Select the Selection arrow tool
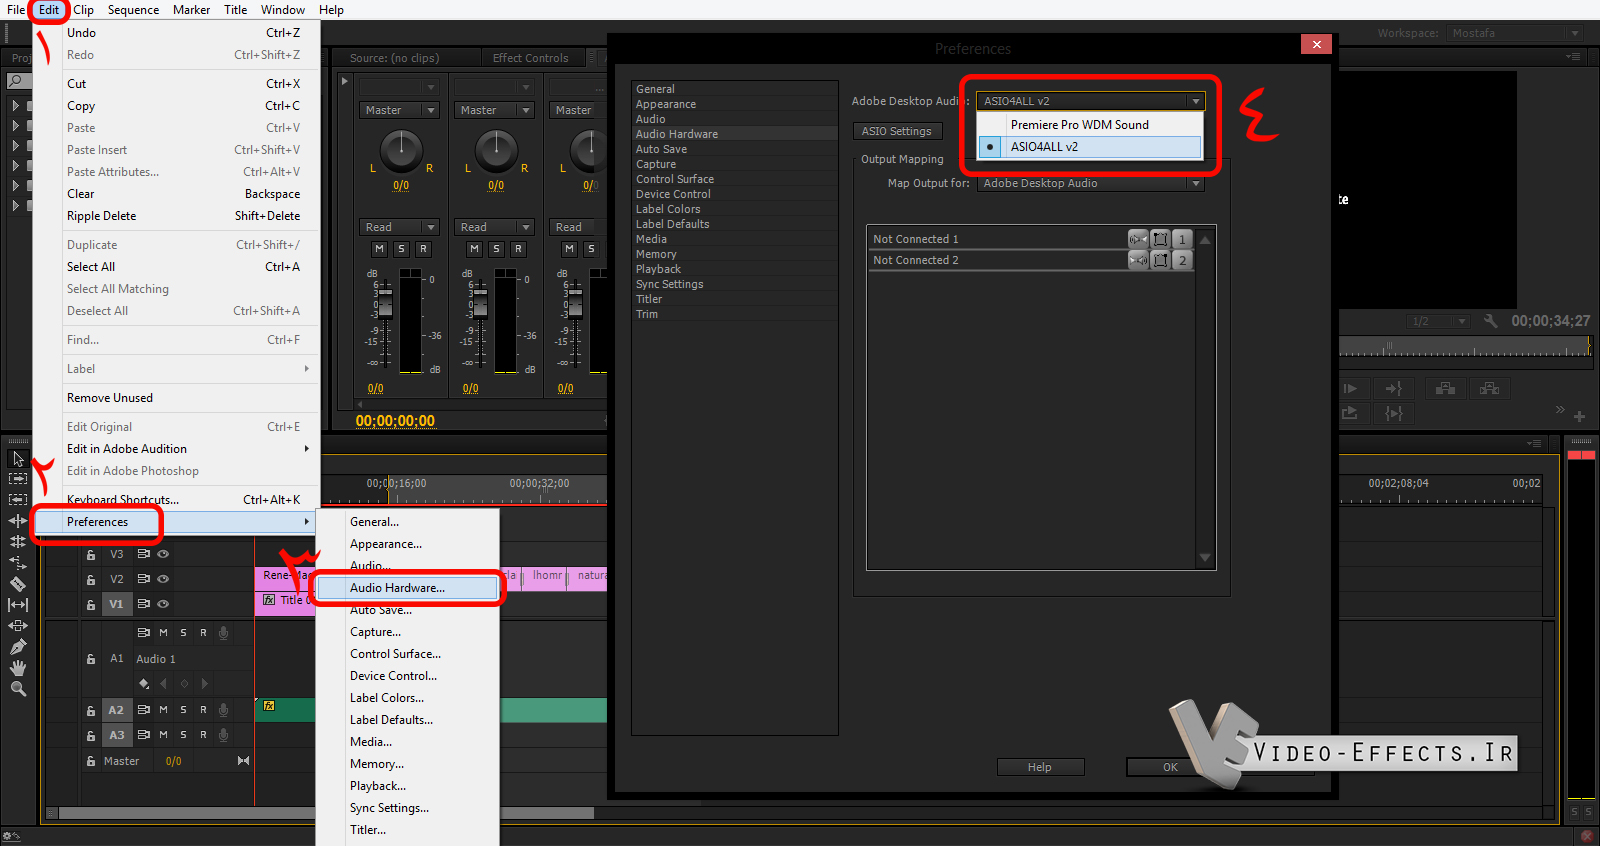Image resolution: width=1600 pixels, height=846 pixels. (18, 459)
